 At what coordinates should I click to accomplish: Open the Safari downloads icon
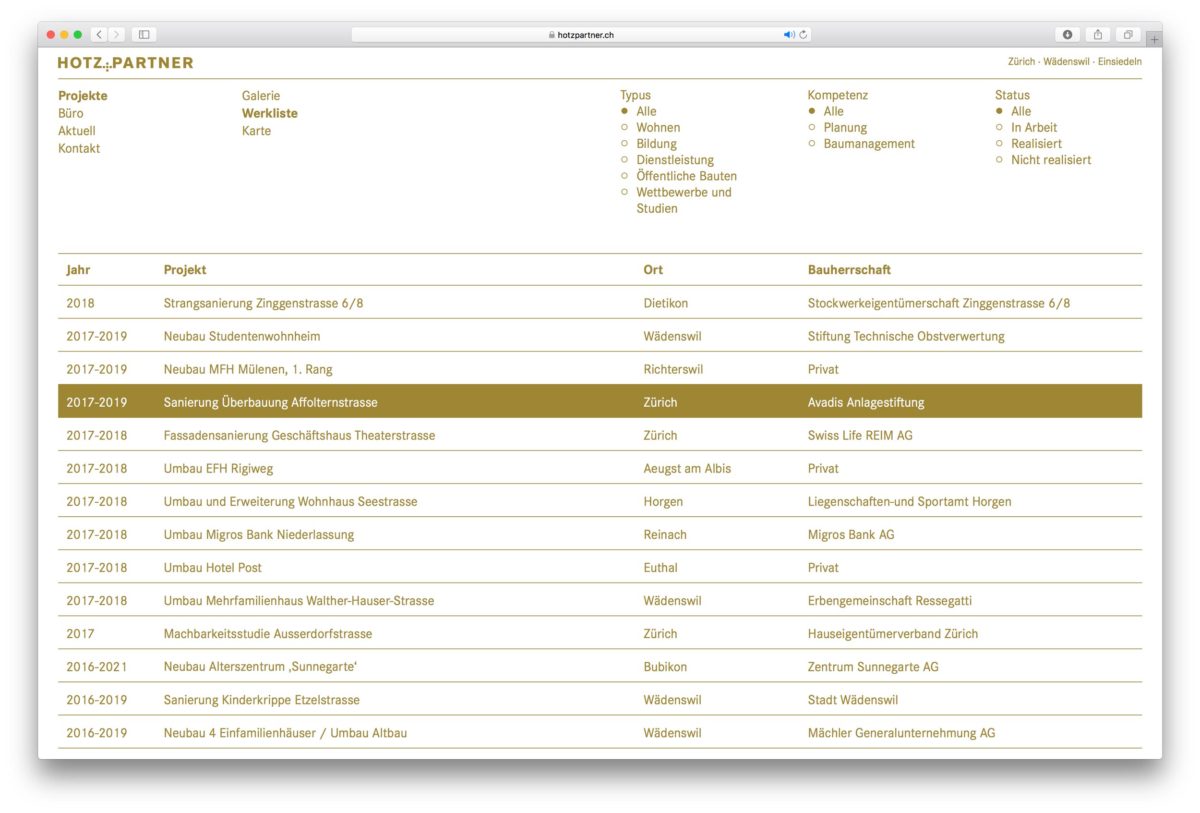1067,35
